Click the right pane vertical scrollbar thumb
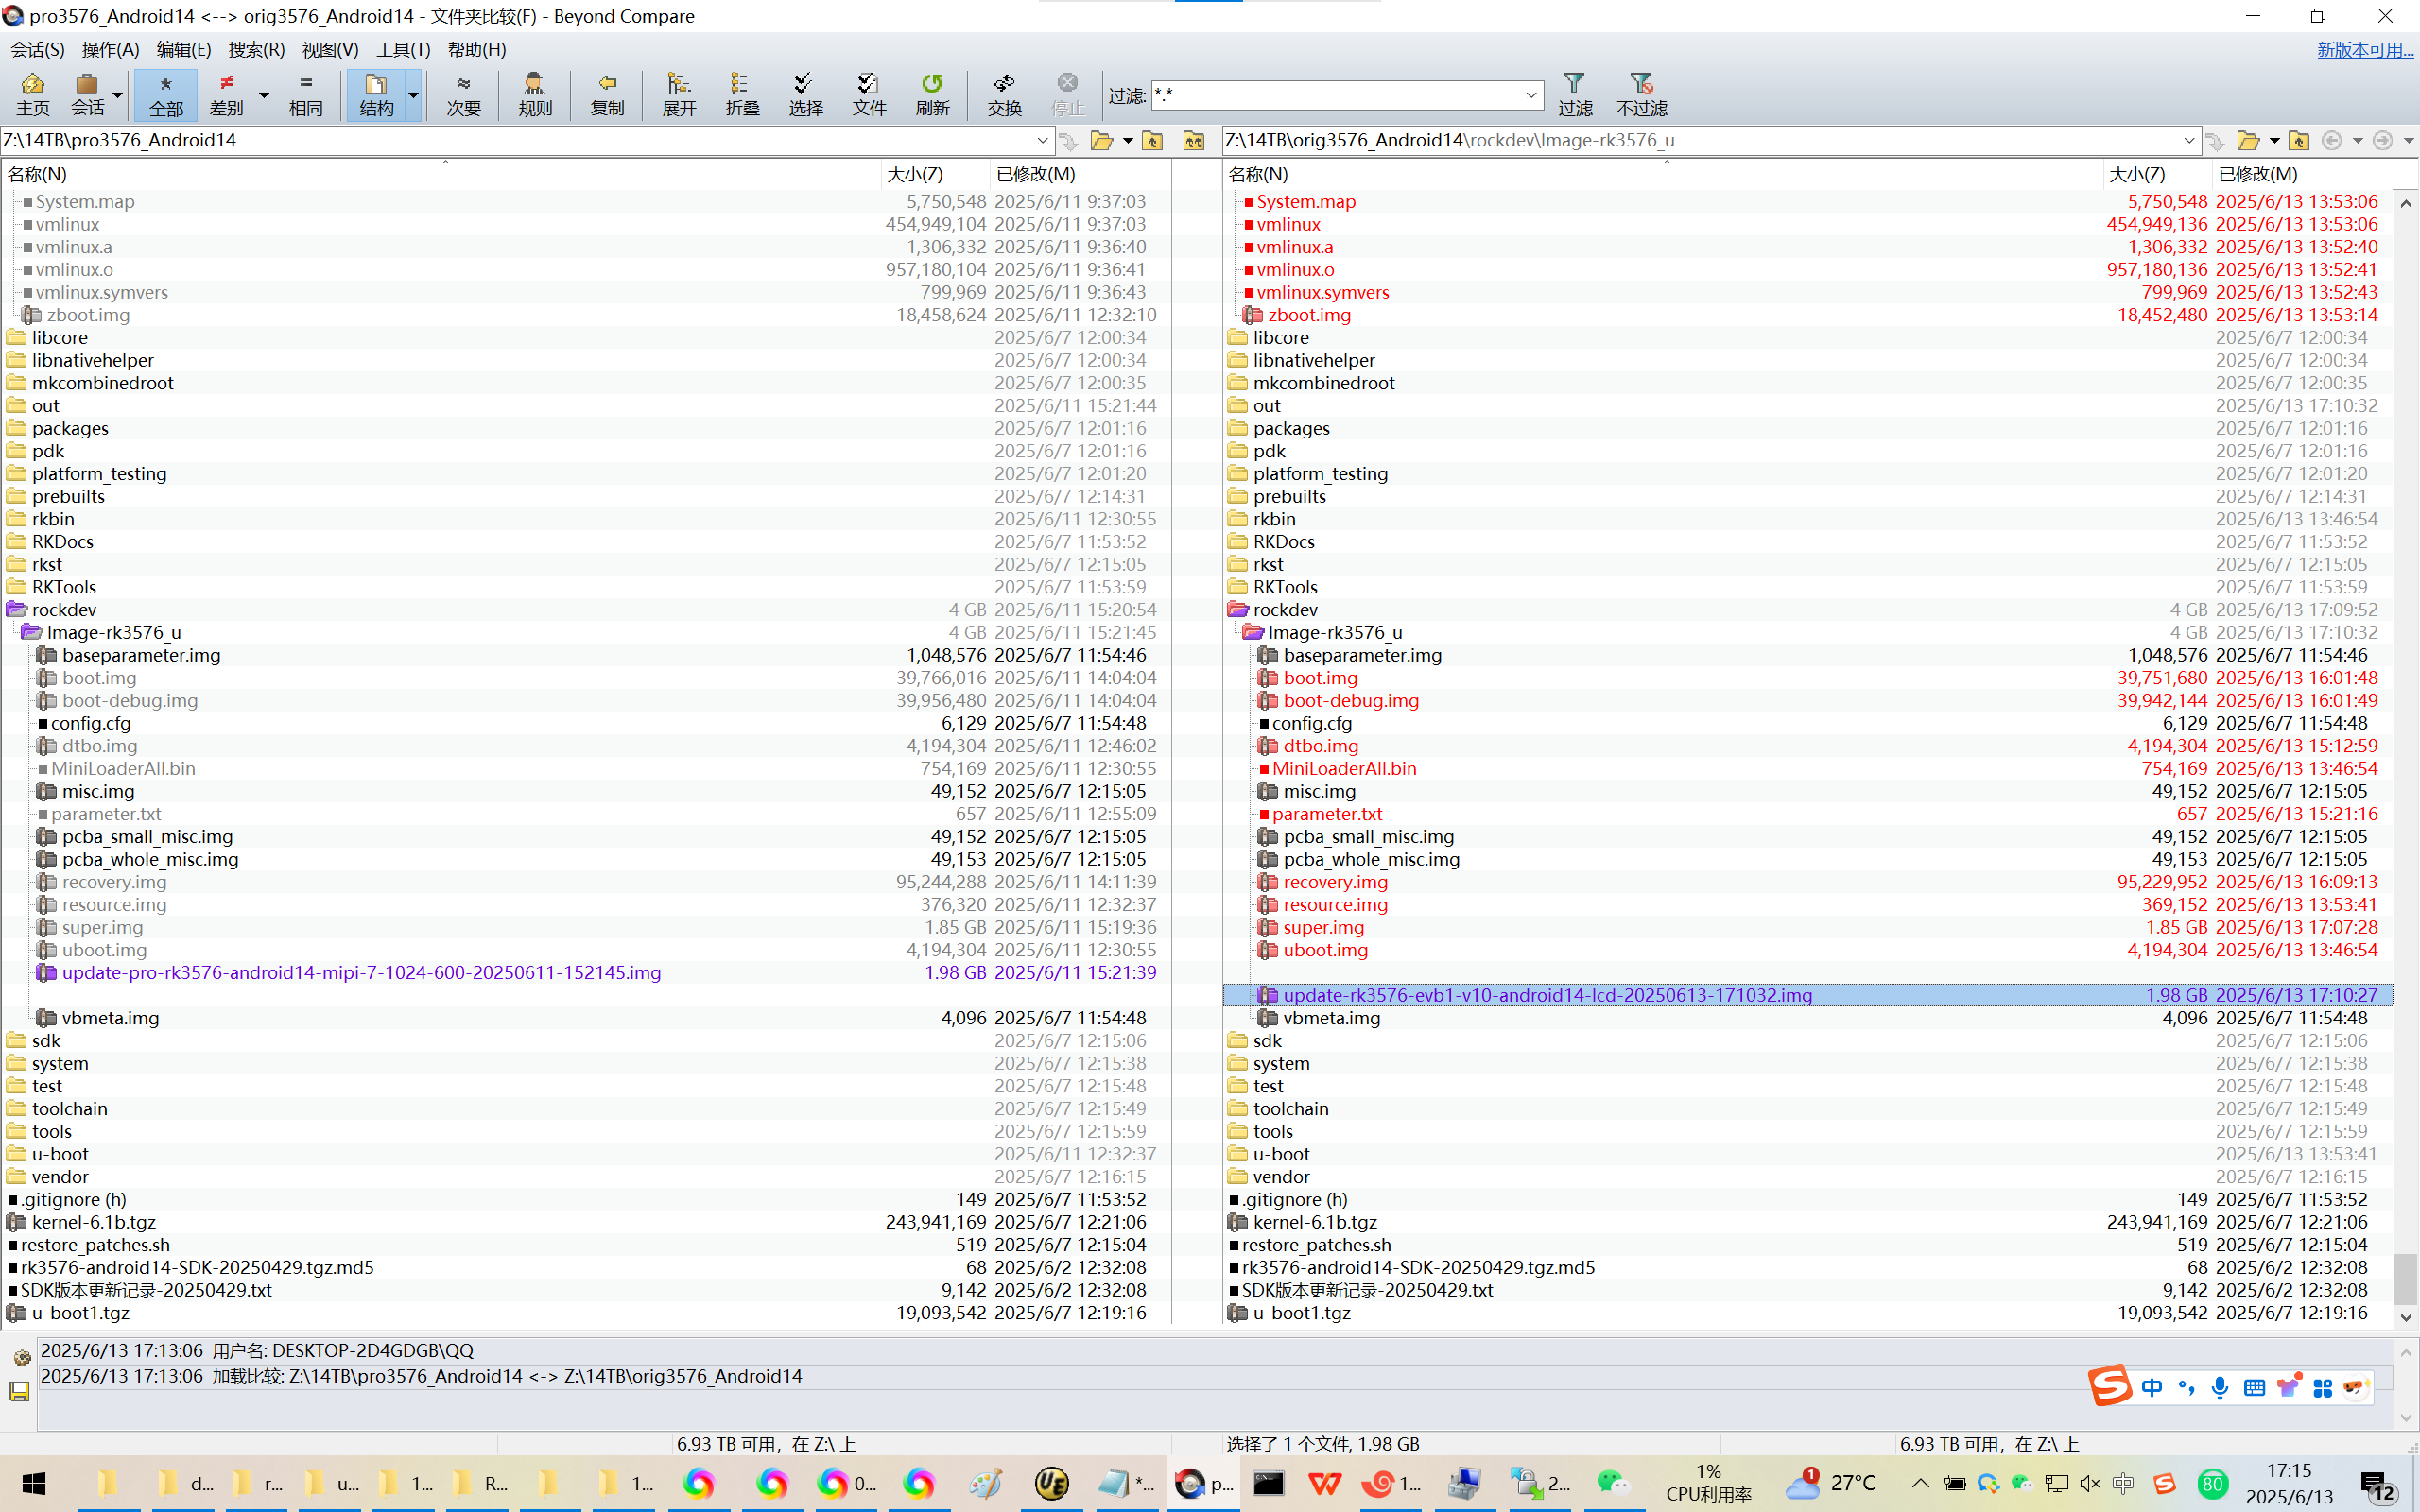Viewport: 2420px width, 1512px height. click(x=2405, y=1278)
